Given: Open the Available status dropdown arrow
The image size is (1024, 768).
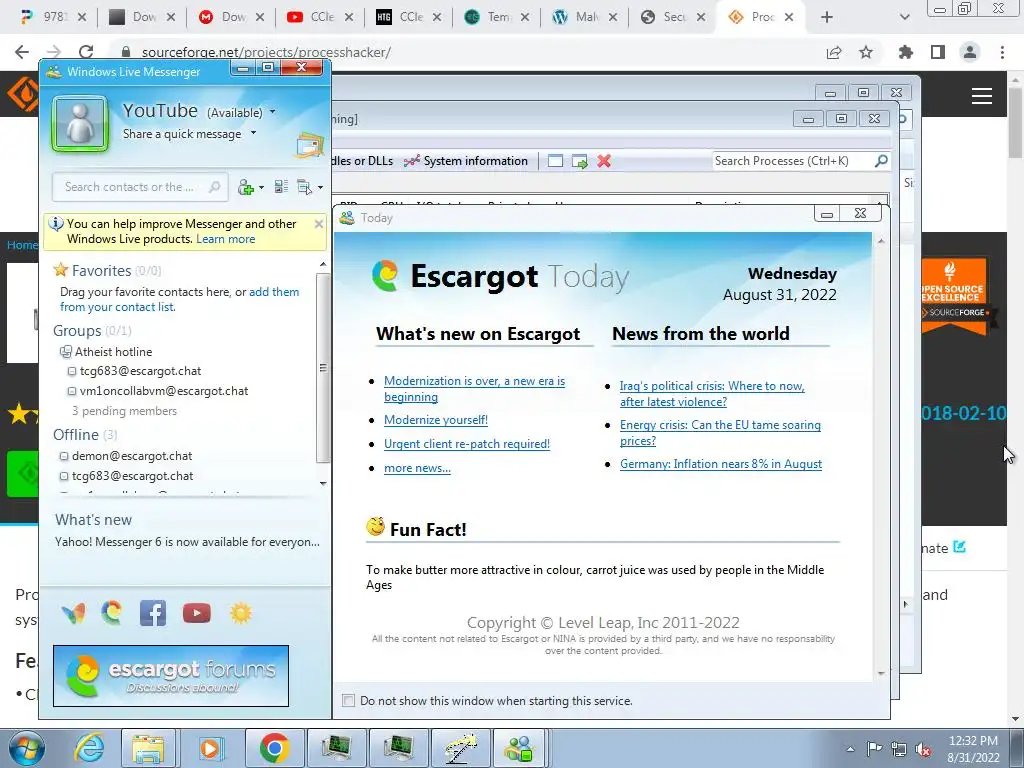Looking at the screenshot, I should pos(272,112).
